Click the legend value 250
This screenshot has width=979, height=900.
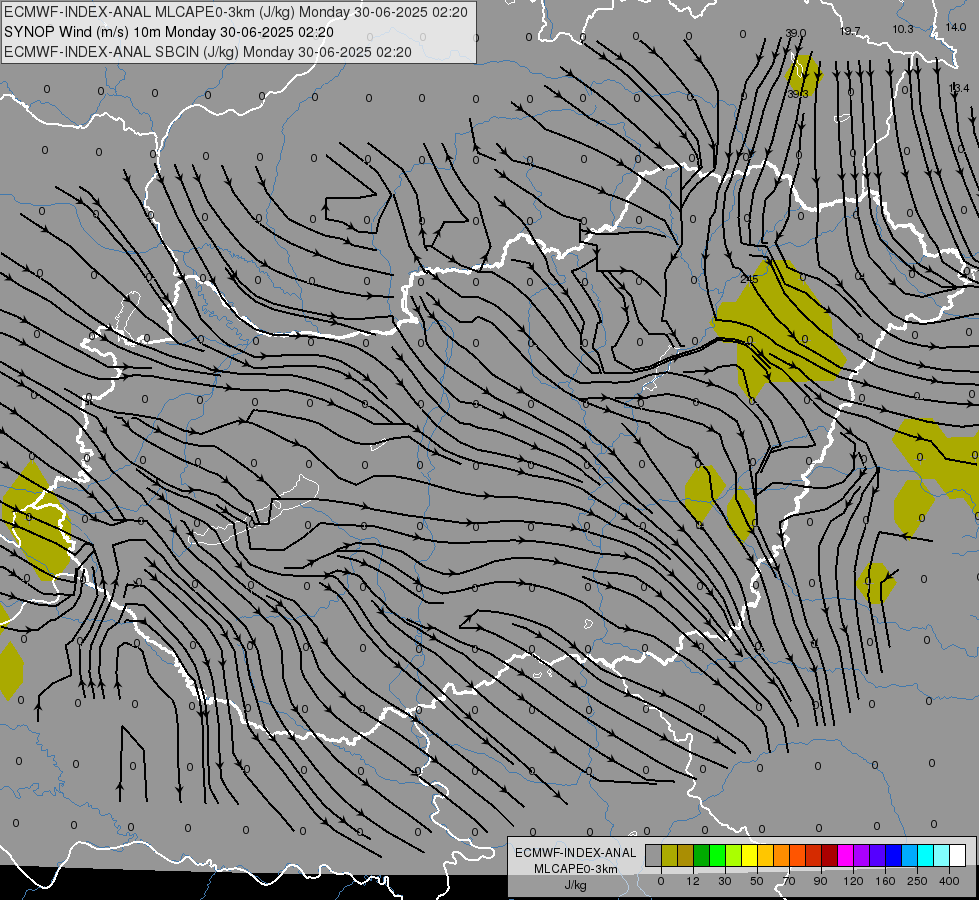point(917,881)
